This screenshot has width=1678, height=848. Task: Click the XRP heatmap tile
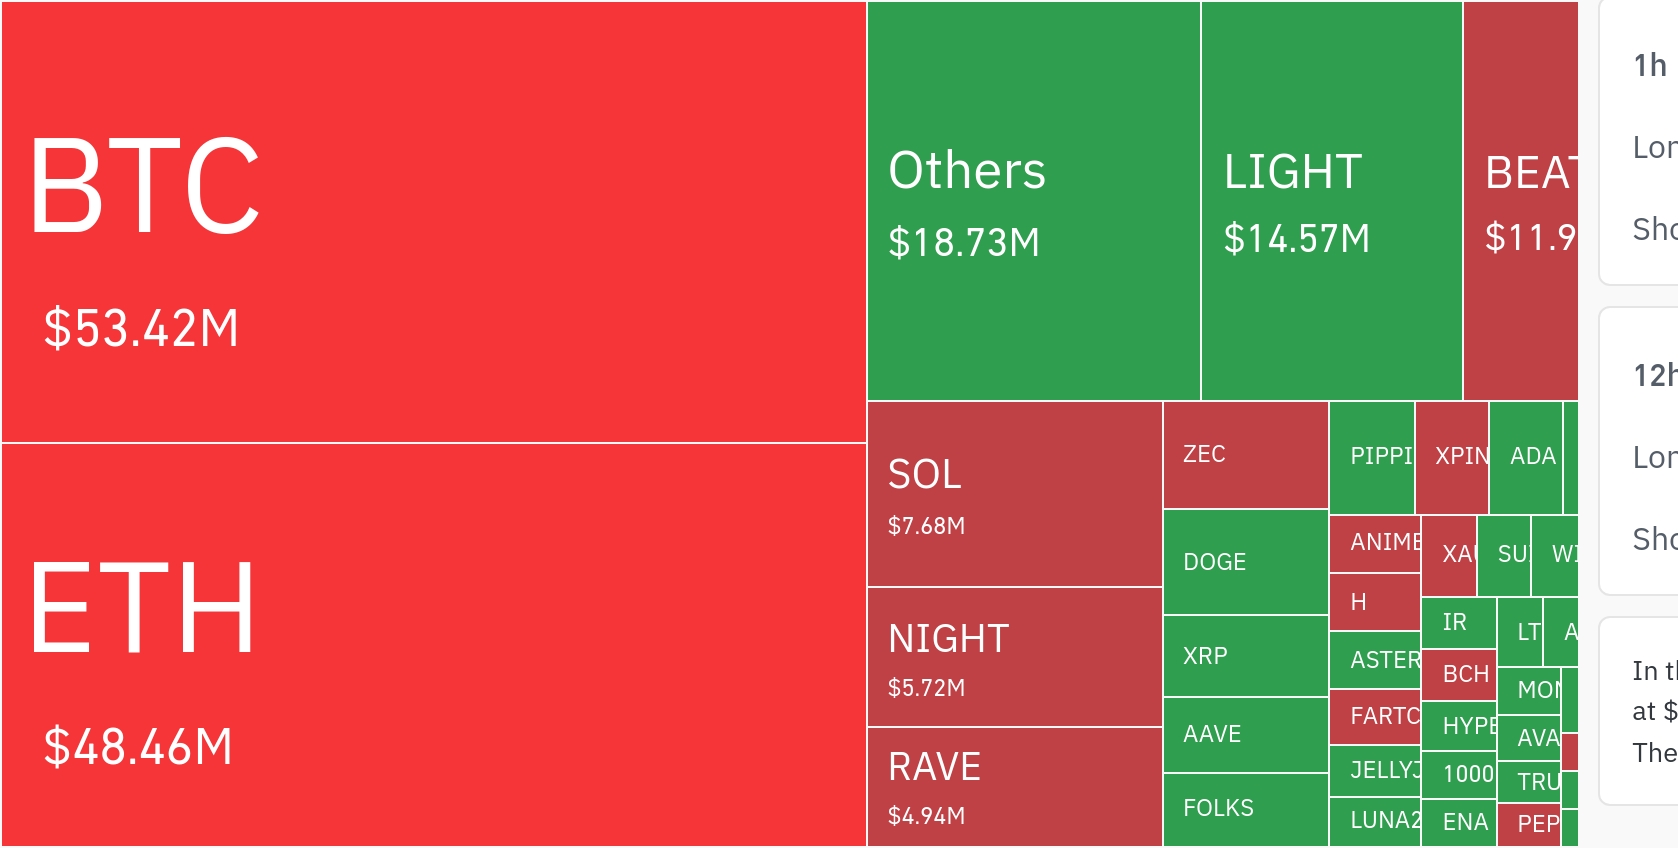(x=1245, y=656)
